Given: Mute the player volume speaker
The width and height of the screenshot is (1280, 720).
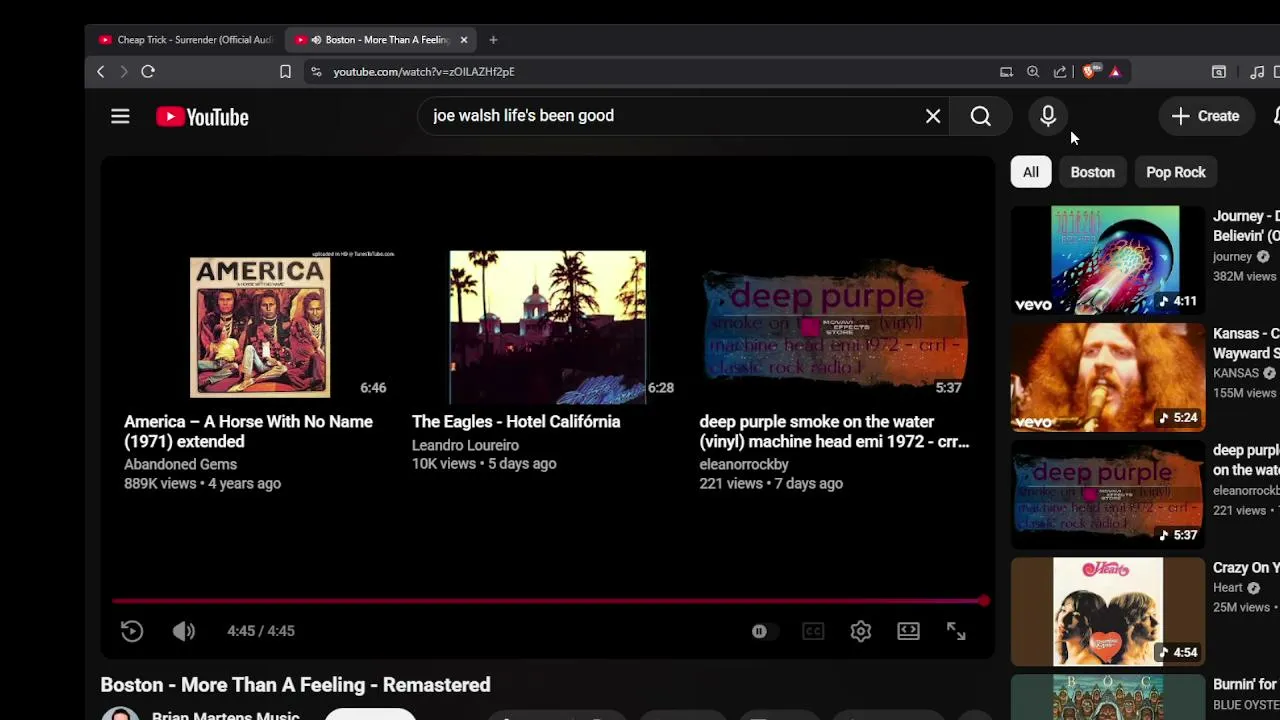Looking at the screenshot, I should [183, 631].
